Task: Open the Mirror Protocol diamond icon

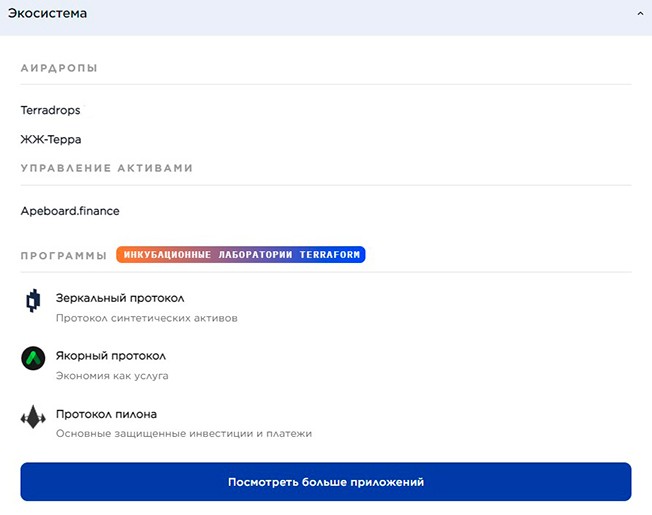Action: (x=33, y=301)
